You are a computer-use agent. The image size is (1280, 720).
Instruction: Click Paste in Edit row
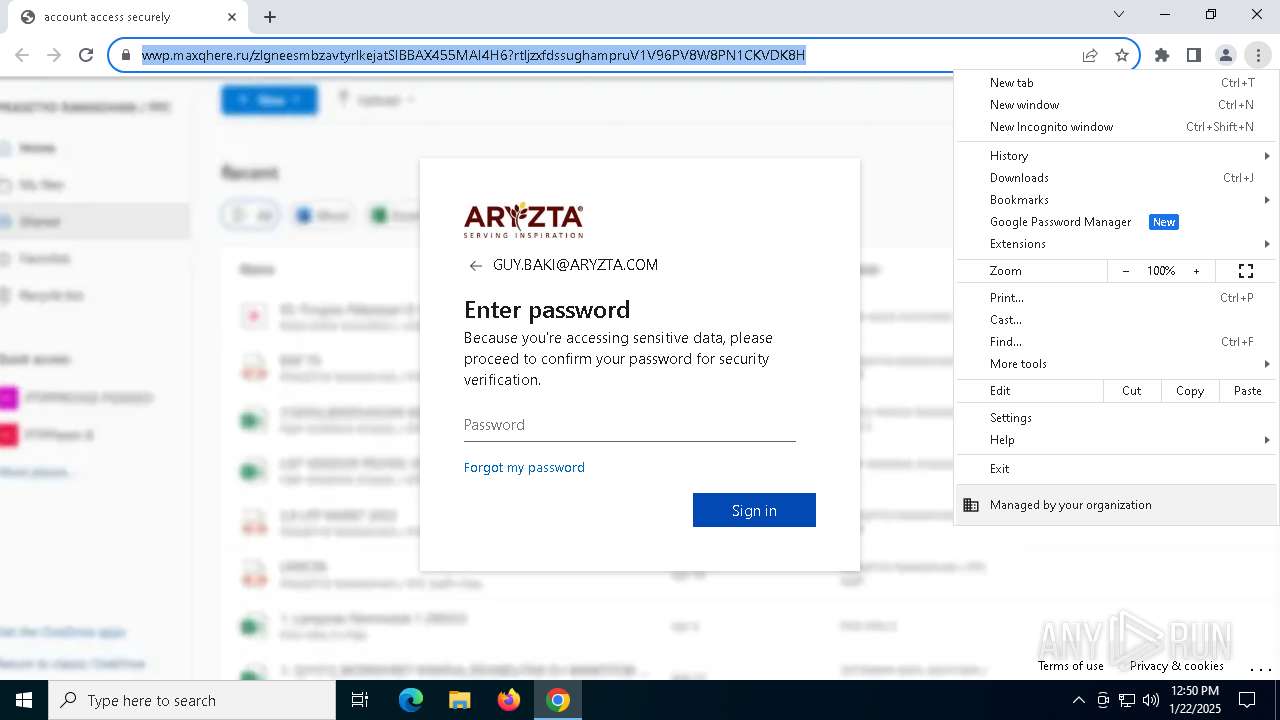(x=1248, y=391)
